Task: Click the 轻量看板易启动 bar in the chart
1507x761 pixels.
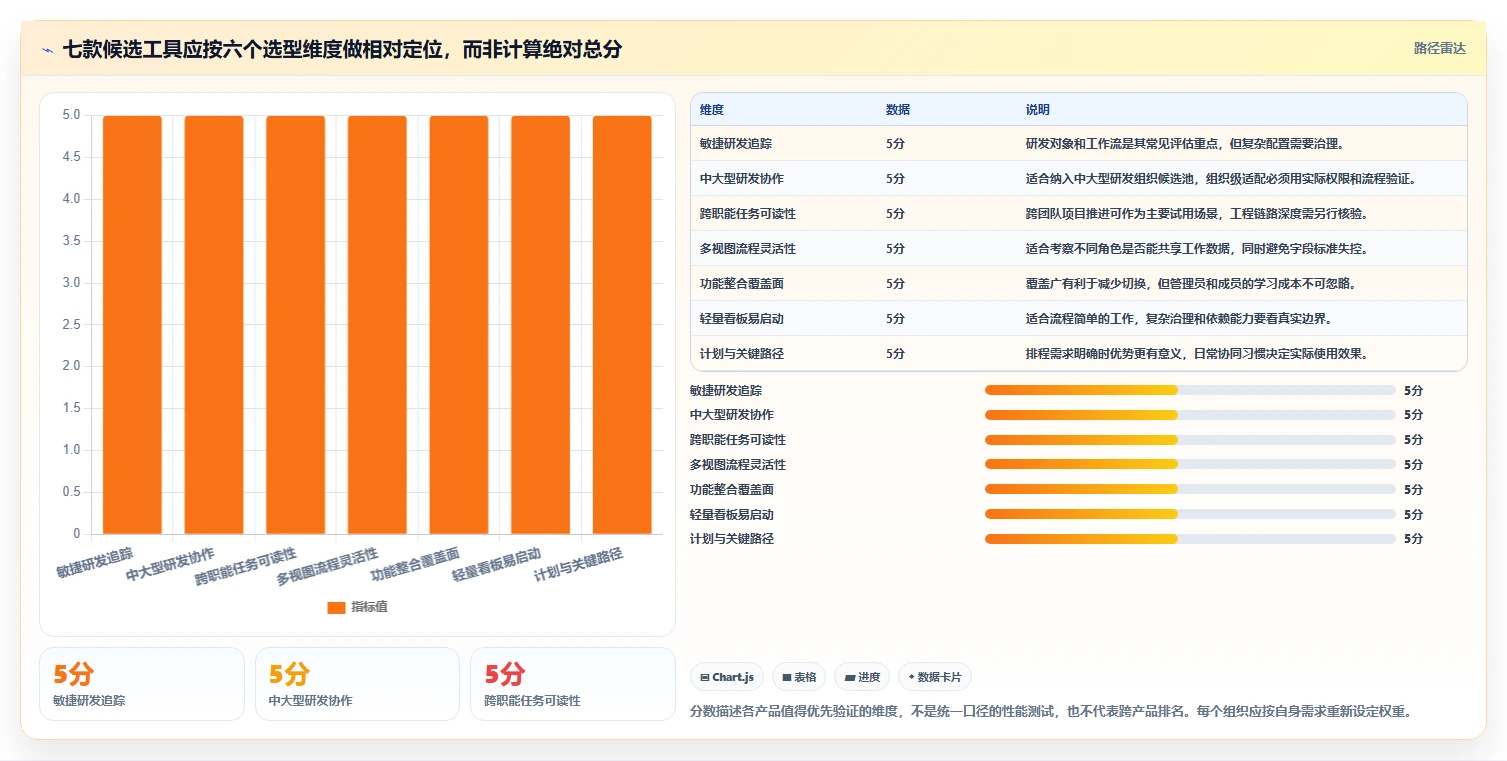Action: 541,325
